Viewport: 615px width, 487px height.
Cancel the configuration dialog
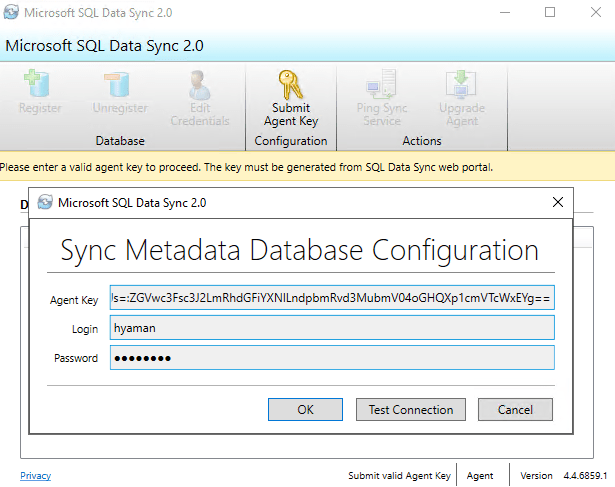point(515,409)
